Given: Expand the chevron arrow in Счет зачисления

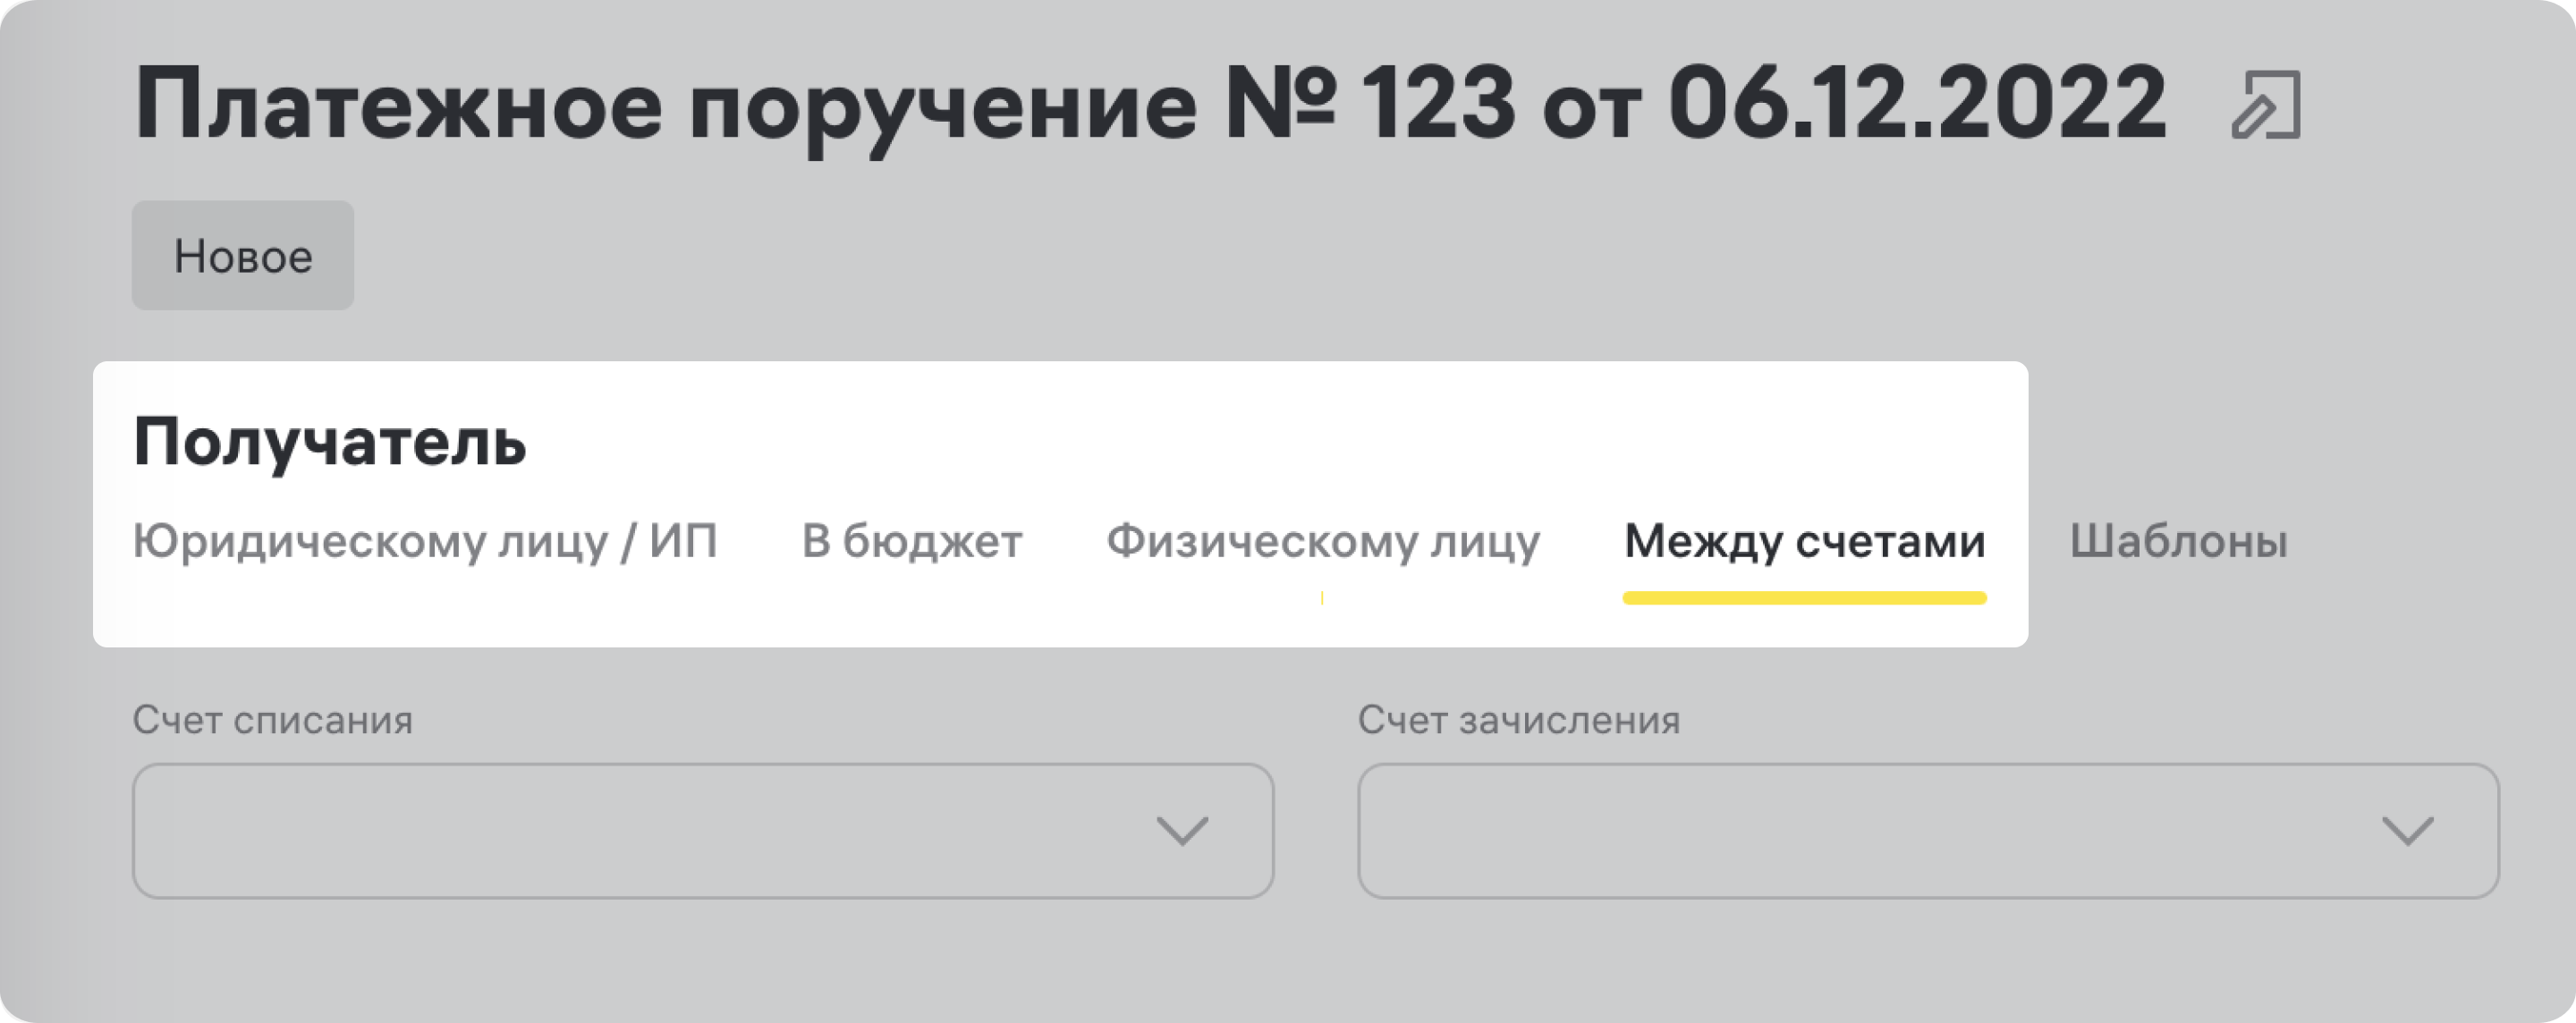Looking at the screenshot, I should tap(2407, 831).
